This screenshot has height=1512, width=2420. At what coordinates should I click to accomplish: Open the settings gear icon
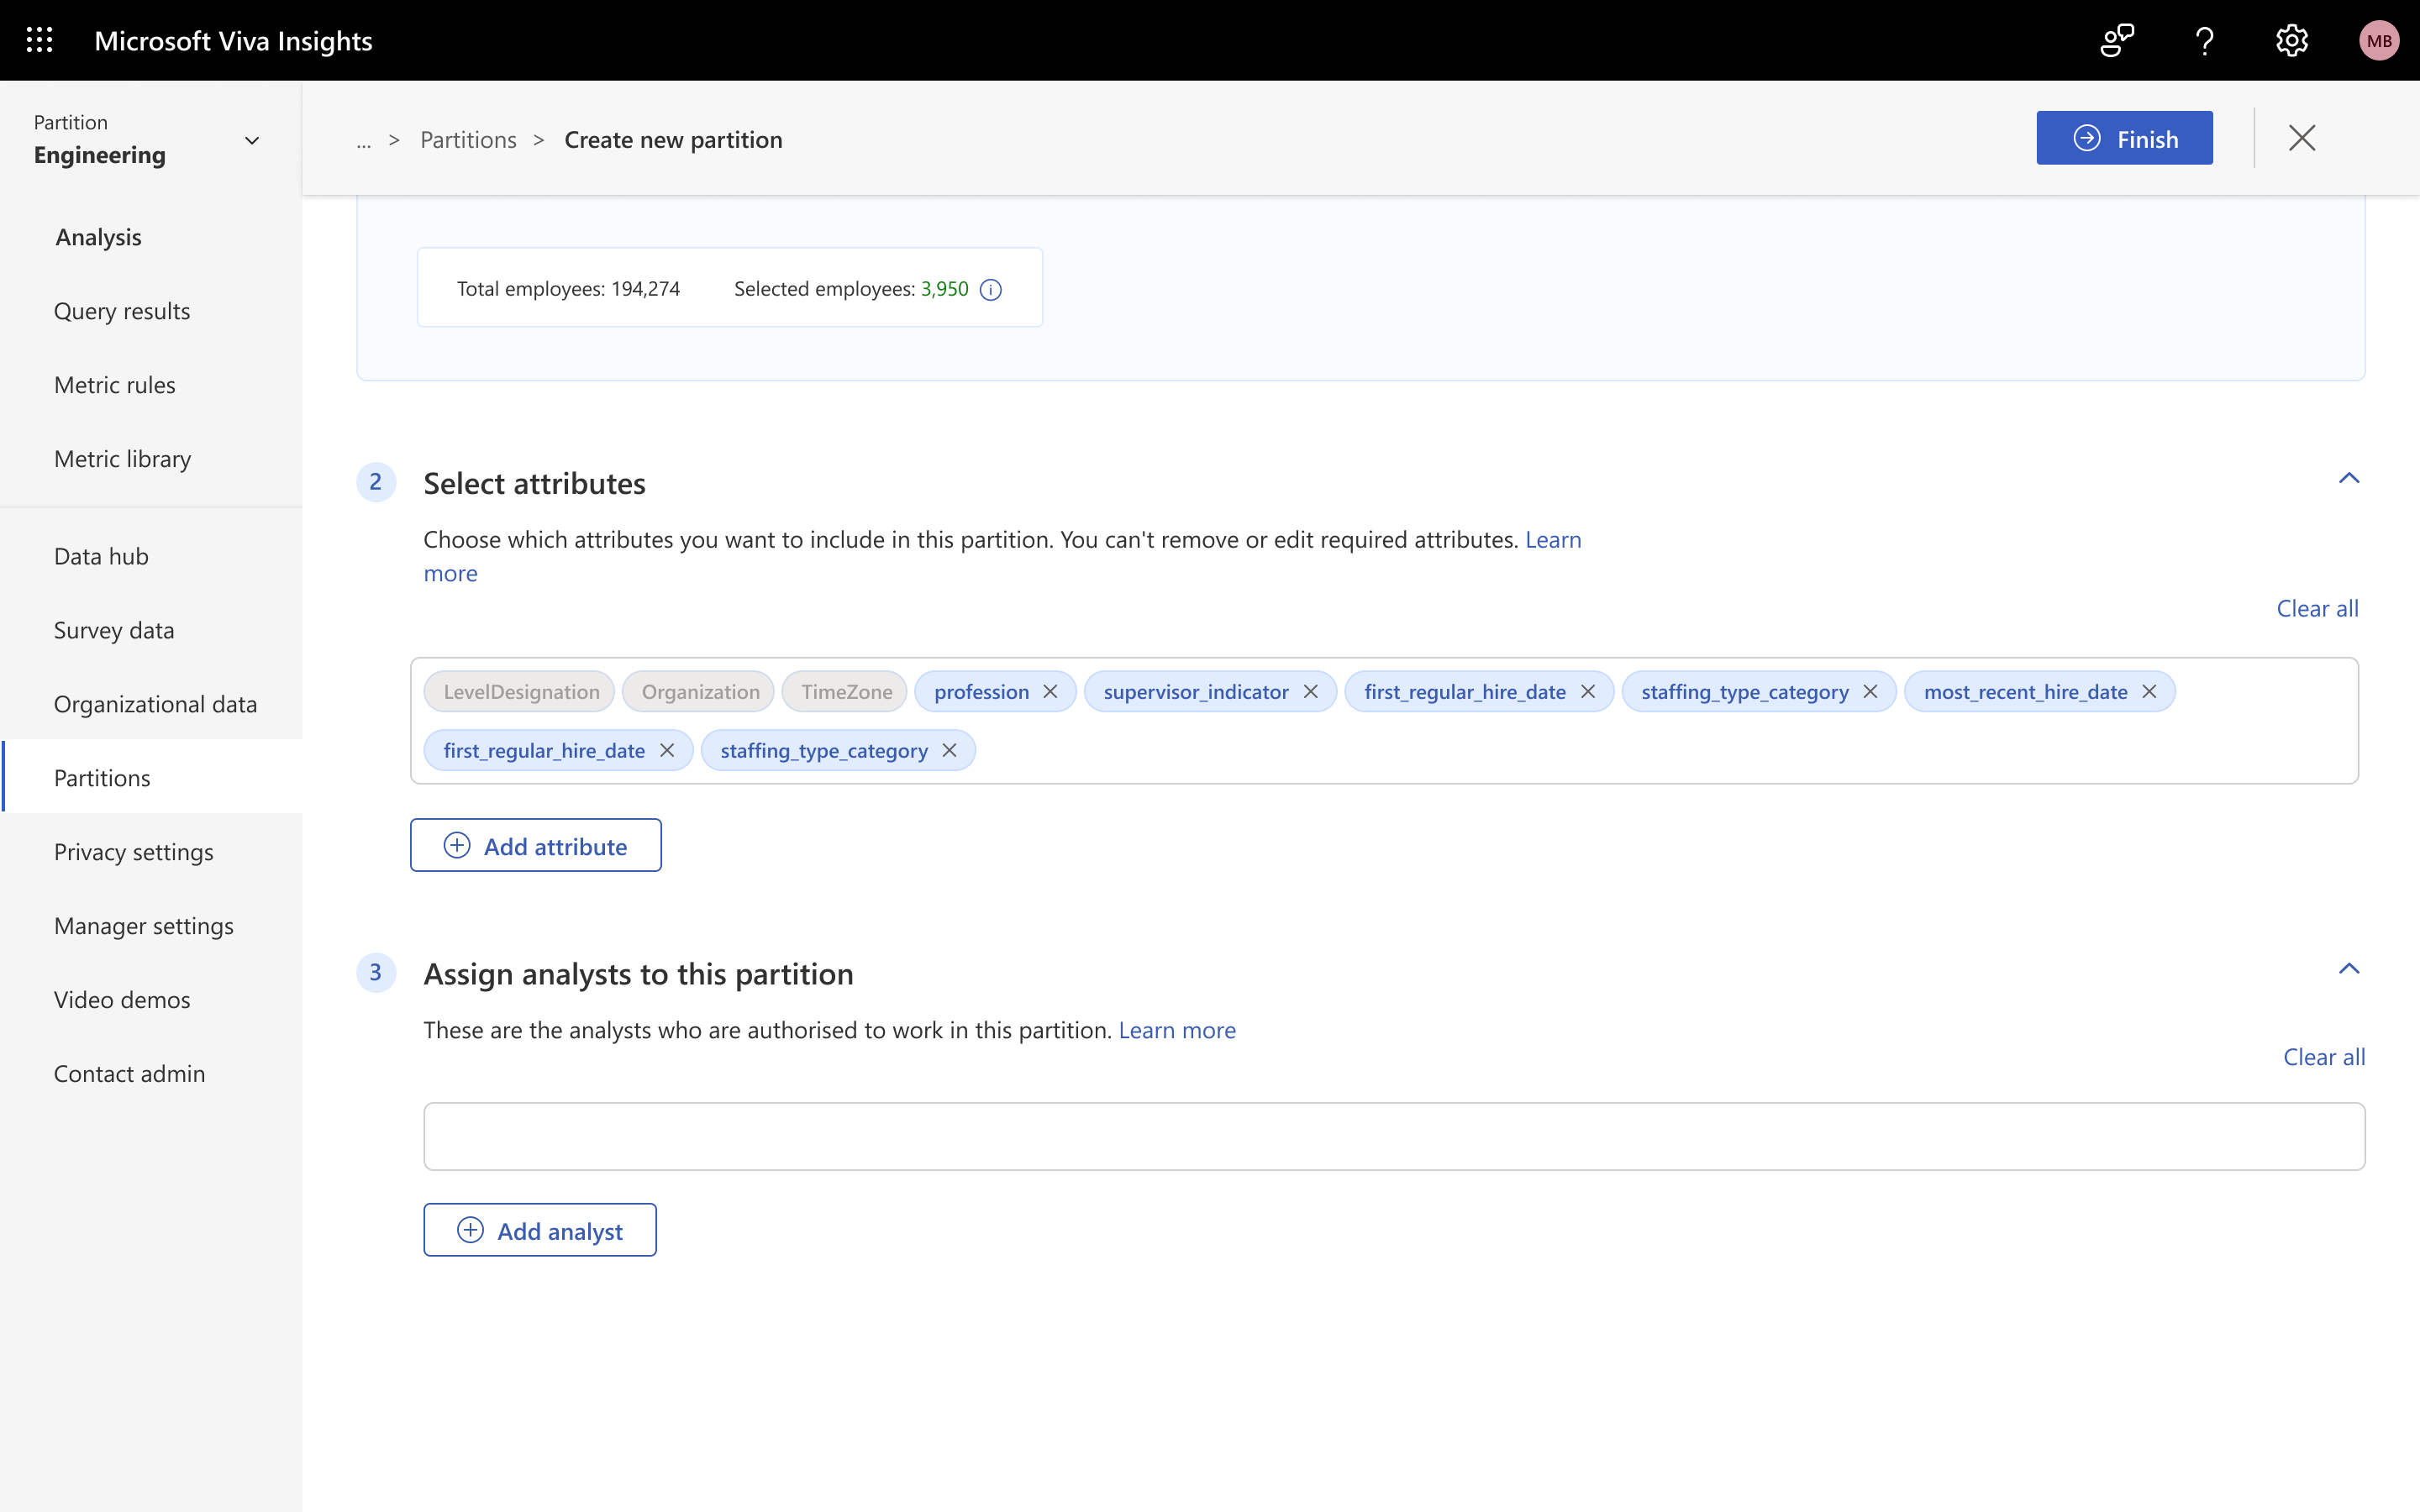[2291, 40]
